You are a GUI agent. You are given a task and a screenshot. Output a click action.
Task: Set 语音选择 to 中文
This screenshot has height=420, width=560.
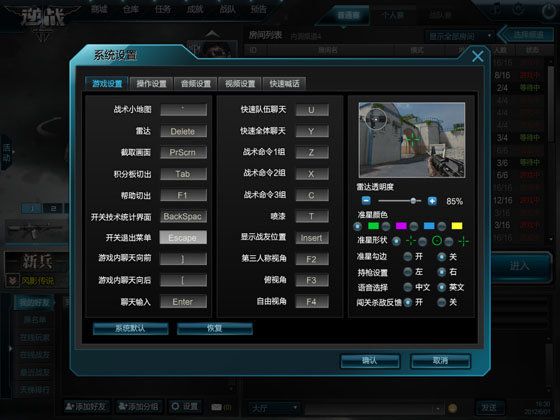pyautogui.click(x=408, y=287)
